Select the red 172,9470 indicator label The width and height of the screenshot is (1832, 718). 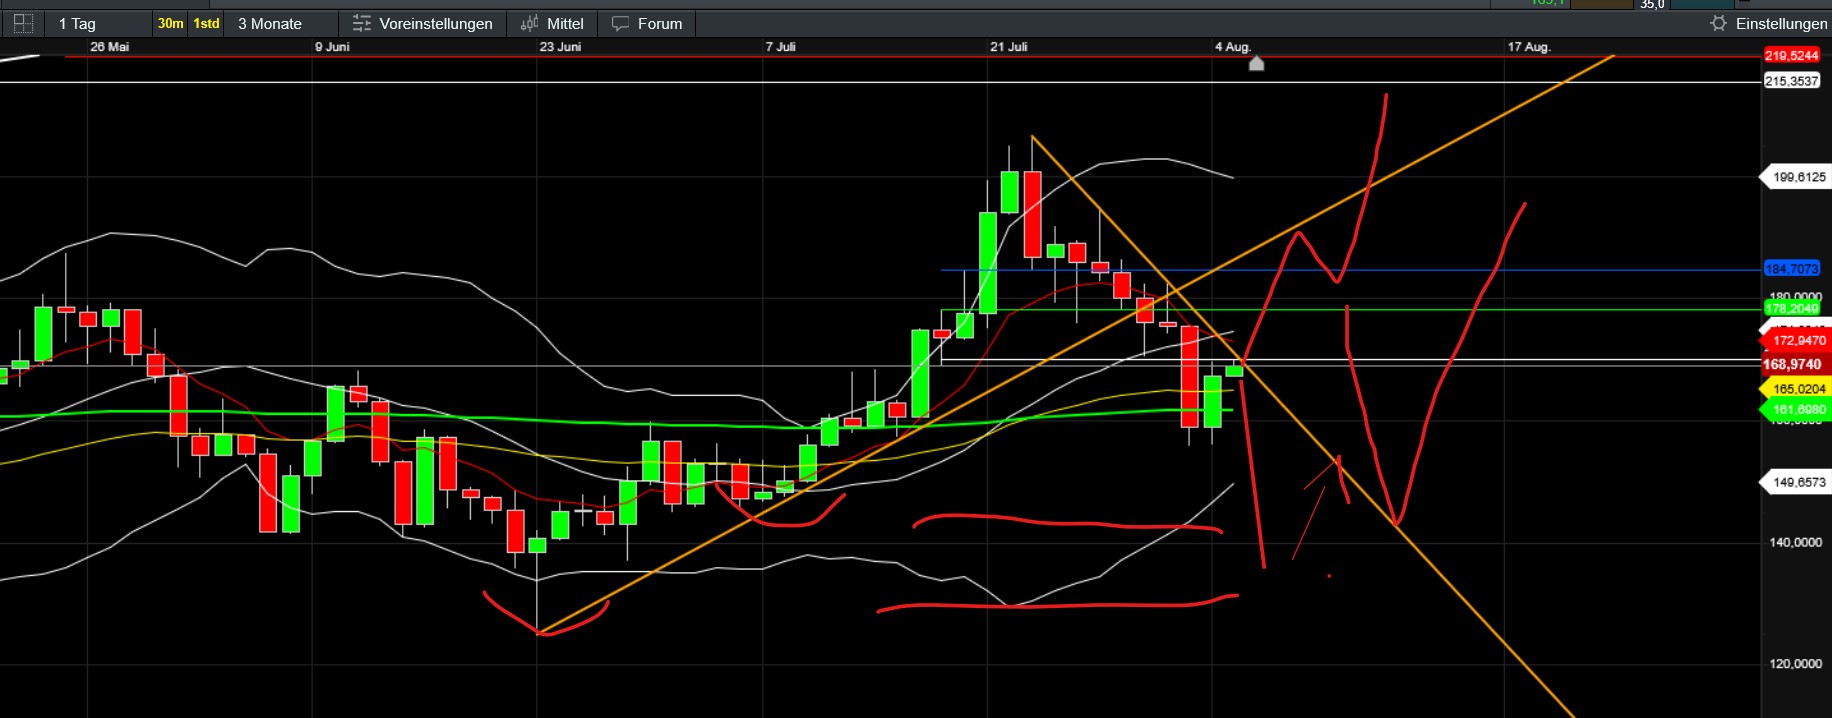click(x=1794, y=341)
